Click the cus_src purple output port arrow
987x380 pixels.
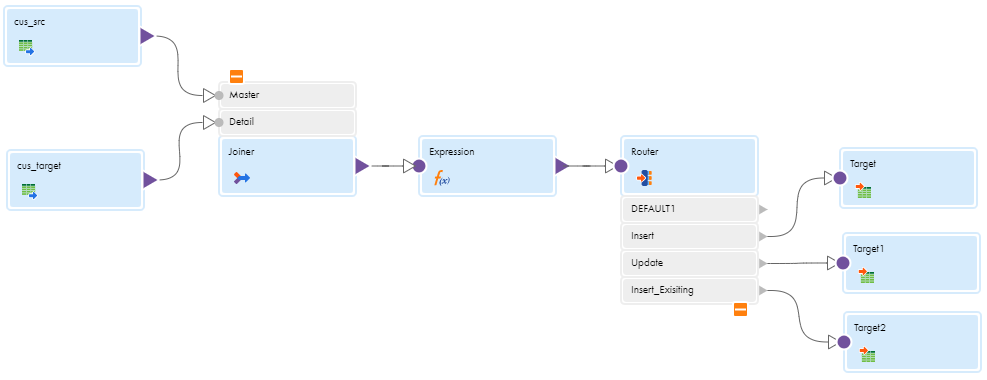coord(147,36)
